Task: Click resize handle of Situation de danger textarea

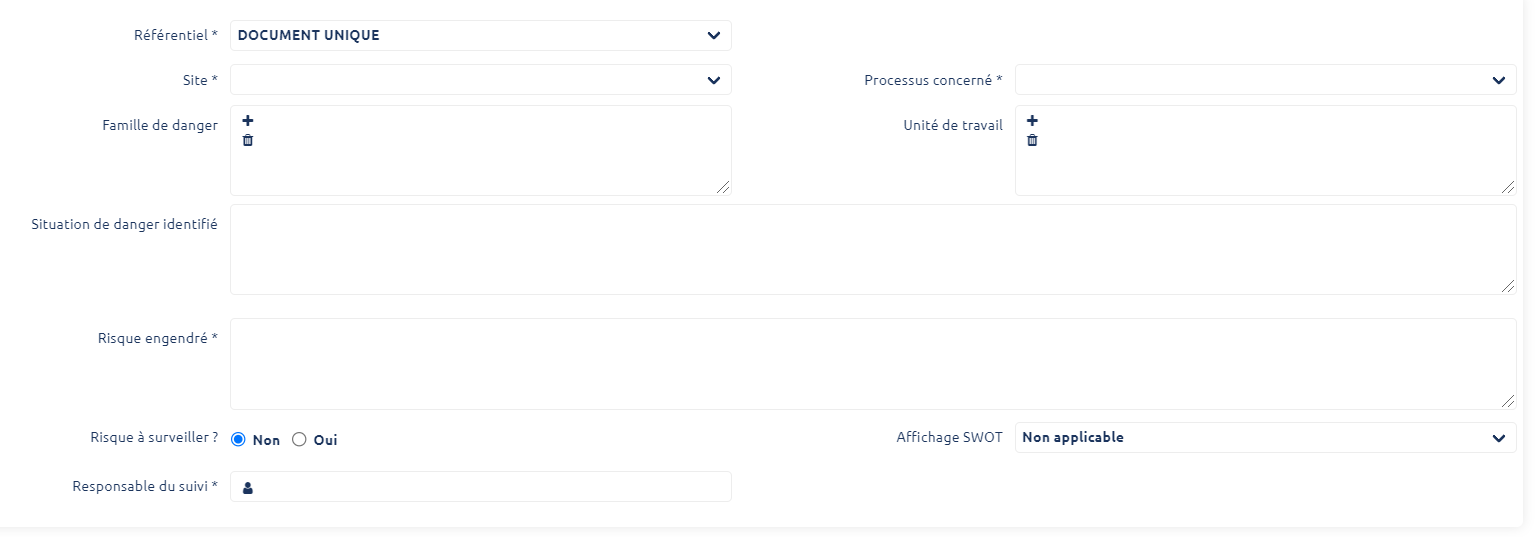Action: [1508, 286]
